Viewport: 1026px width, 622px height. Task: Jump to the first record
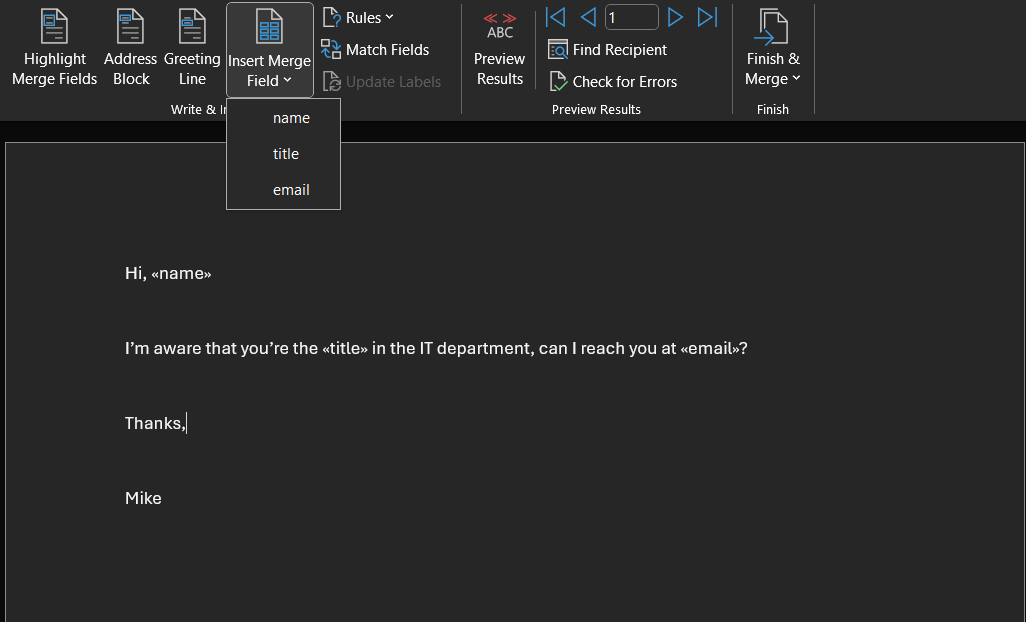pos(555,17)
